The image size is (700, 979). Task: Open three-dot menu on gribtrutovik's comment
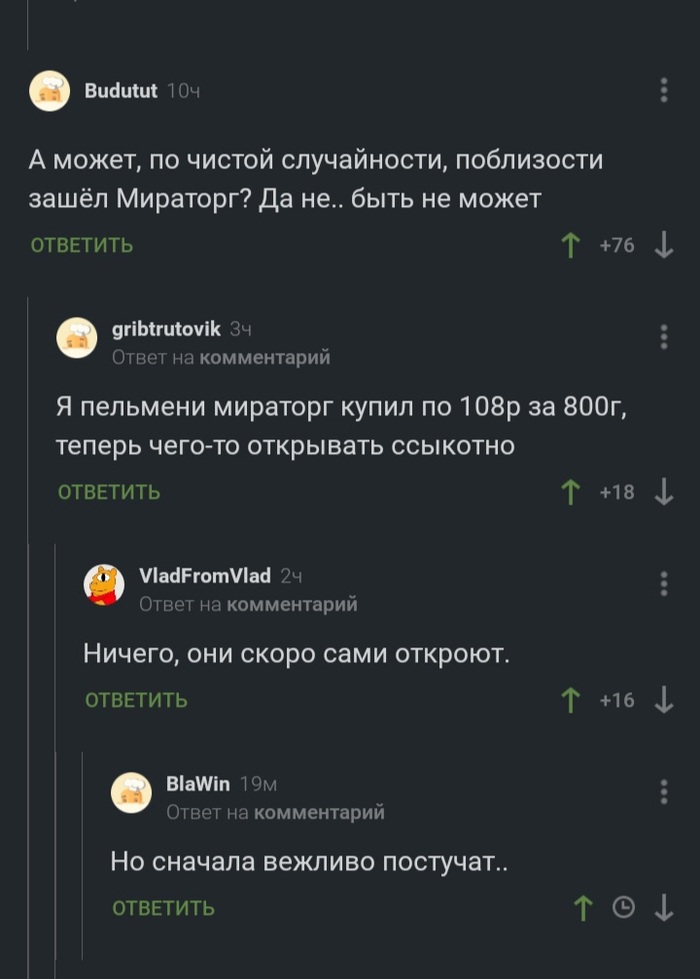coord(664,337)
